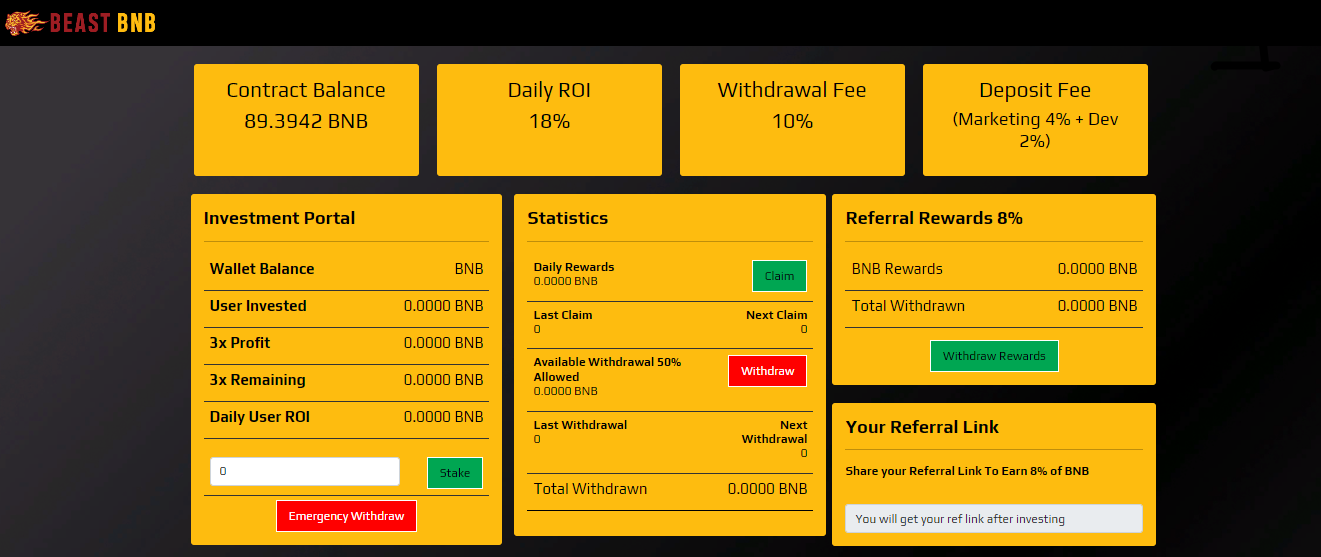Image resolution: width=1321 pixels, height=557 pixels.
Task: Focus the stake amount input field
Action: tap(305, 471)
